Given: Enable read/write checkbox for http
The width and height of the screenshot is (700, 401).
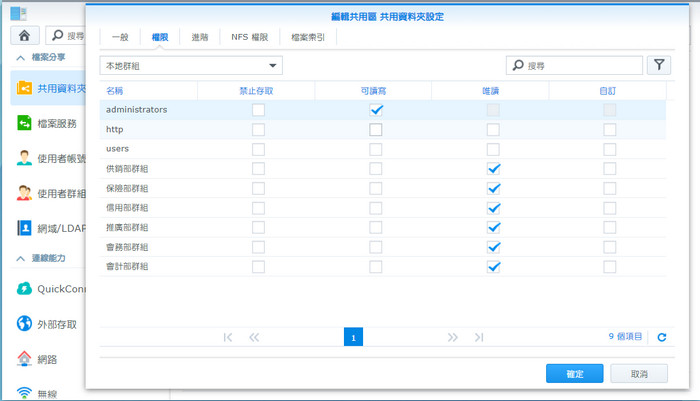Looking at the screenshot, I should coord(376,130).
